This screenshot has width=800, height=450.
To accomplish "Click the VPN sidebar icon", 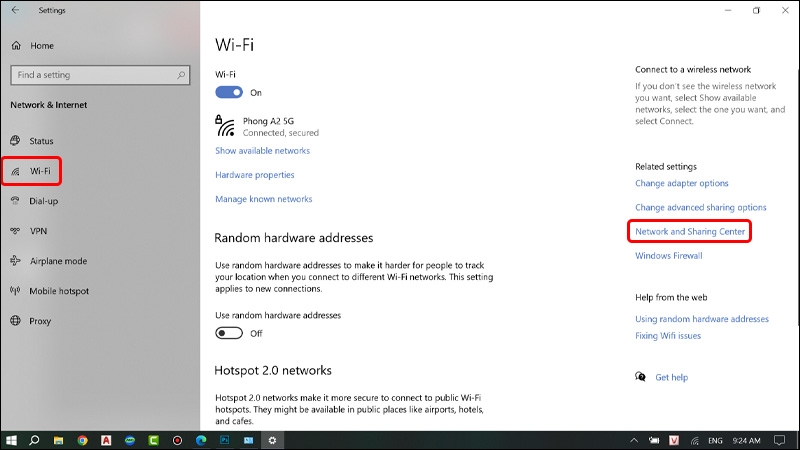I will tap(15, 231).
